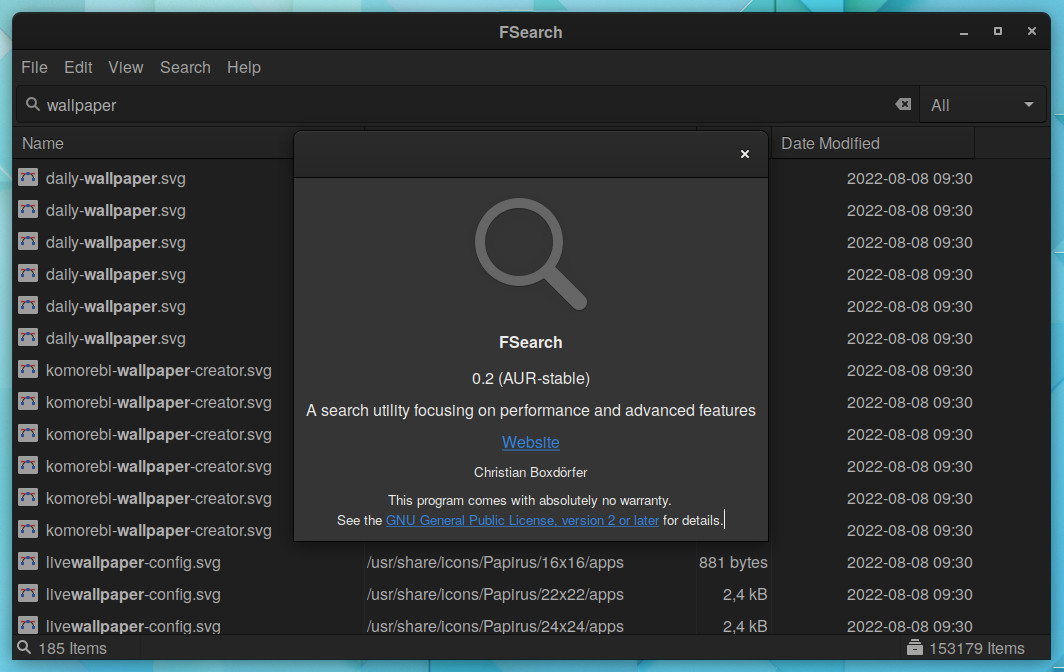This screenshot has height=672, width=1064.
Task: Clear the search query with the backspace icon
Action: 903,105
